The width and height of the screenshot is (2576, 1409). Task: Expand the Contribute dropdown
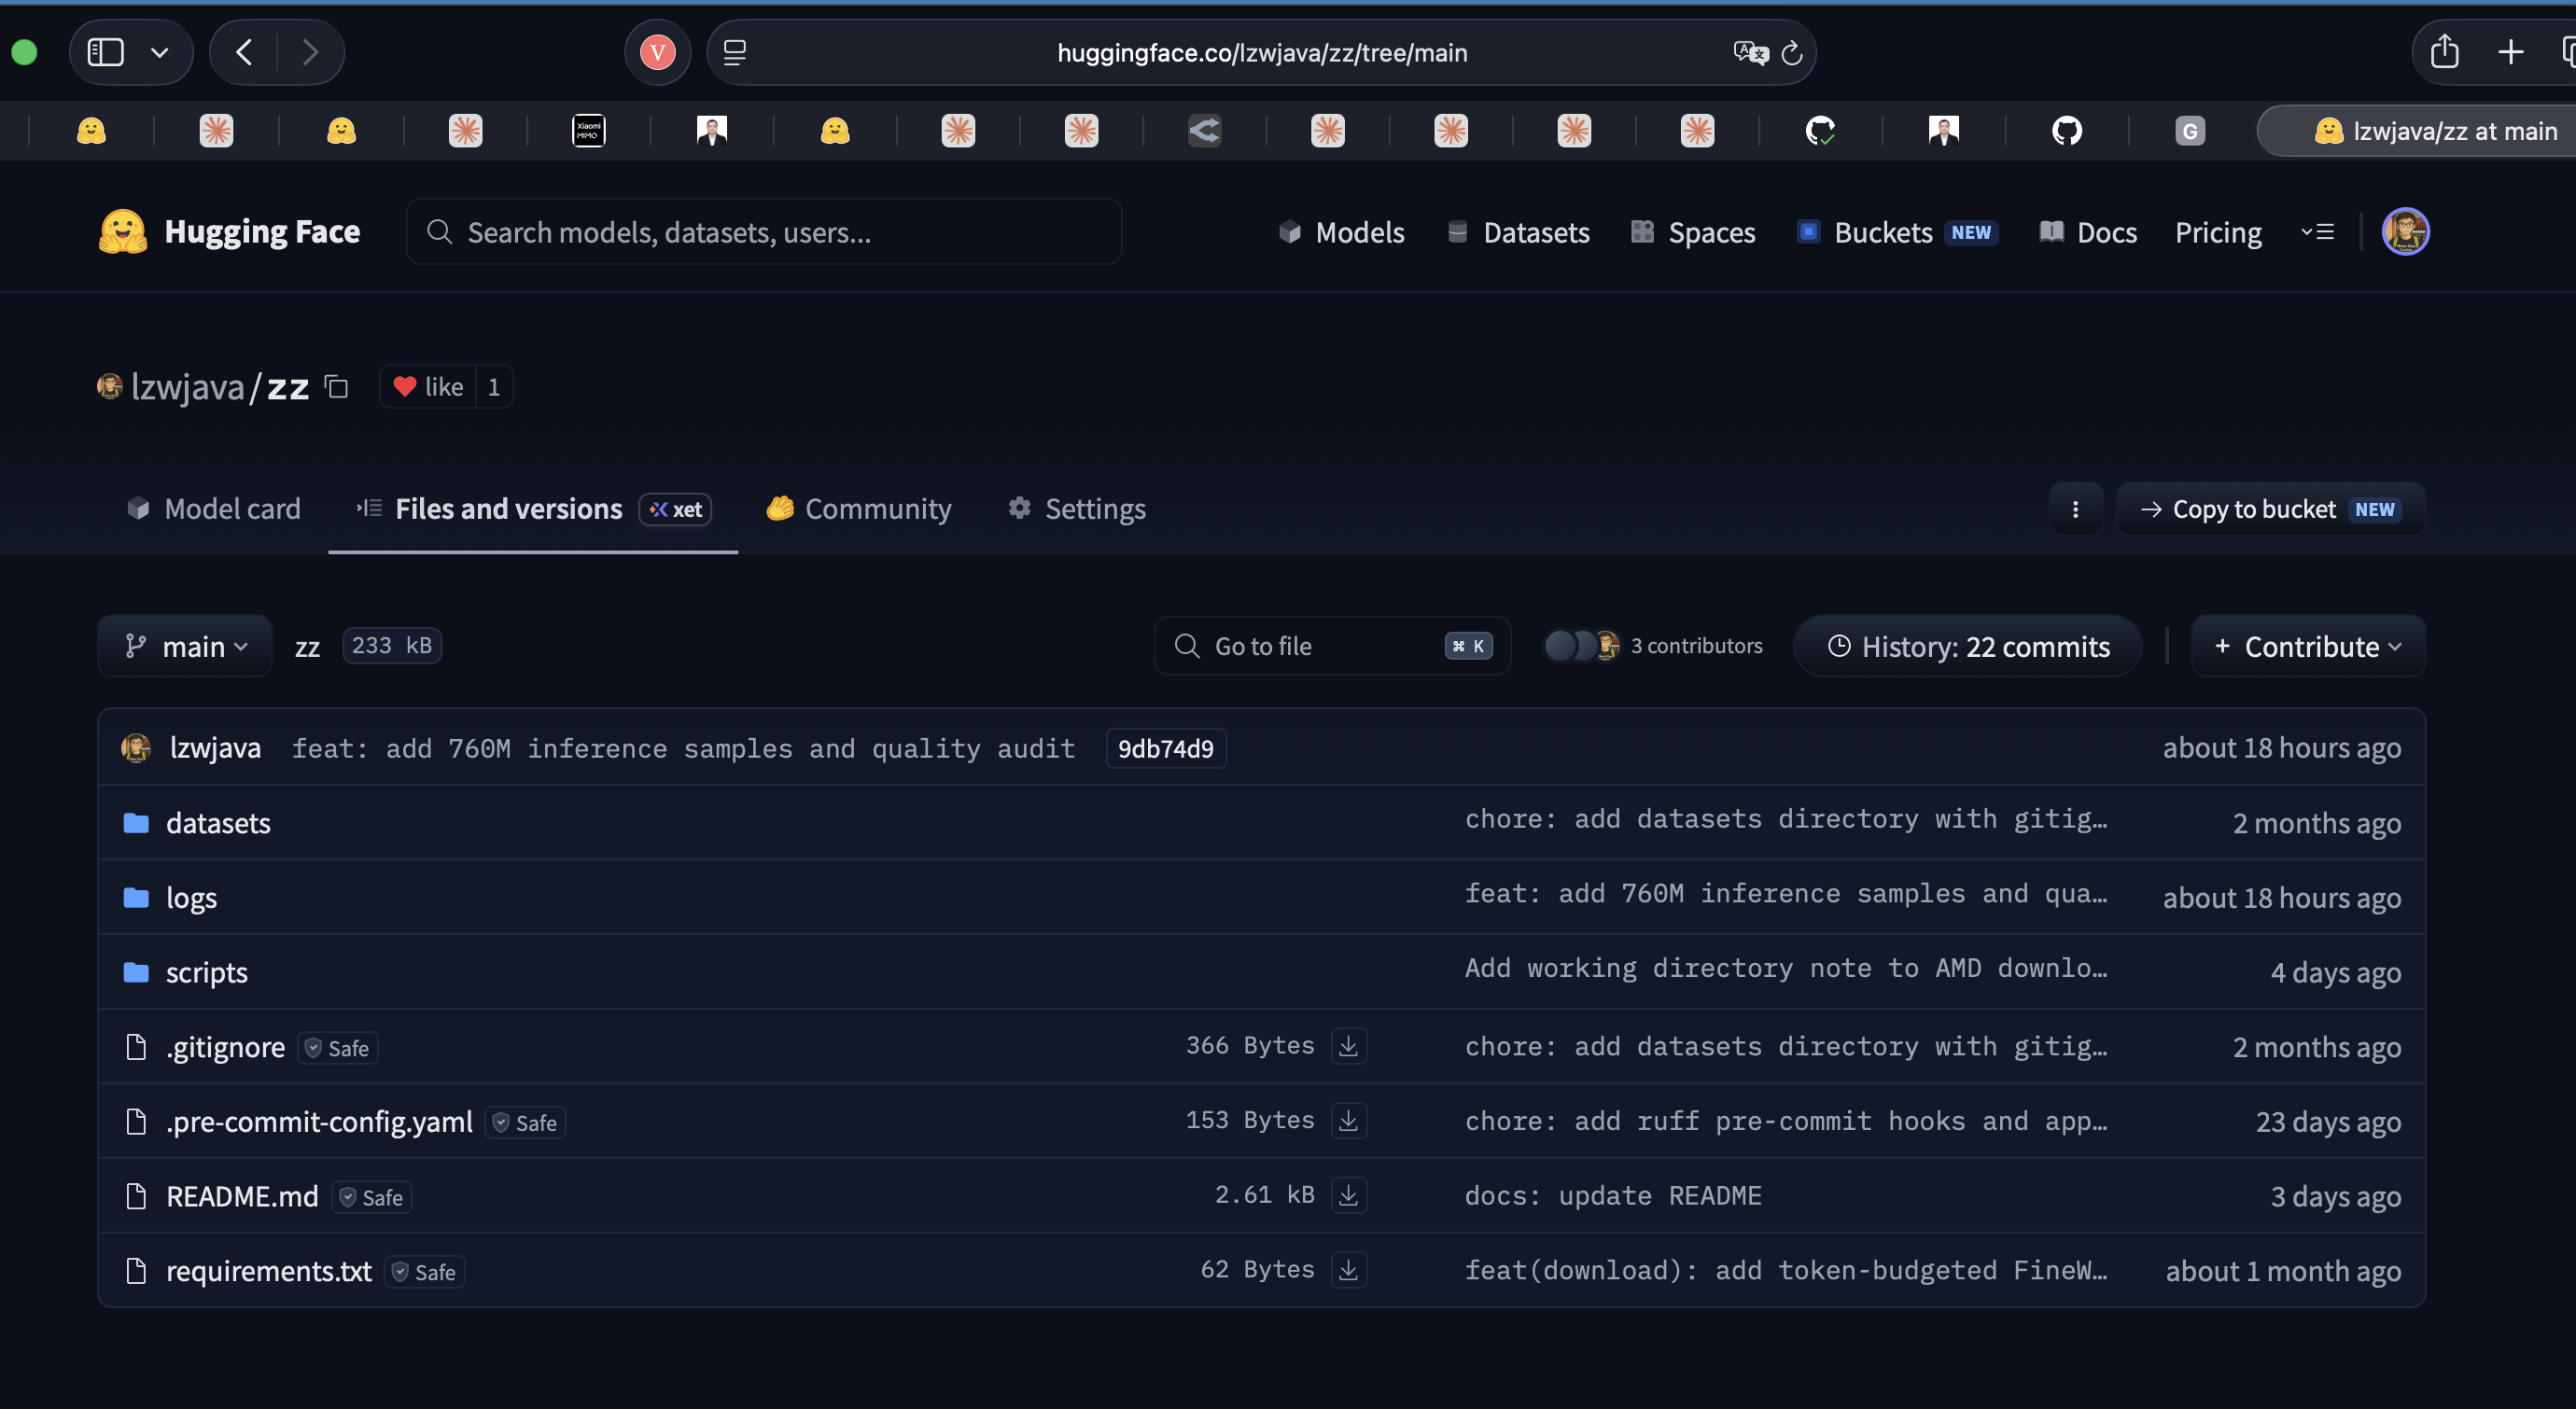tap(2308, 646)
